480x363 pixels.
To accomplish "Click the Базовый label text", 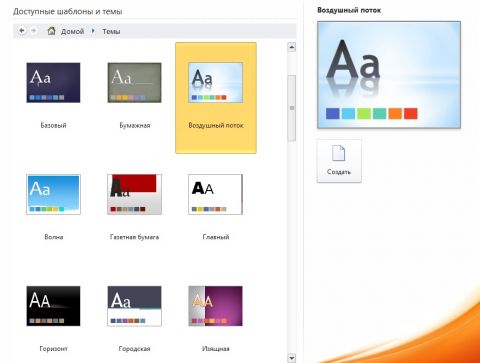I will click(x=53, y=125).
